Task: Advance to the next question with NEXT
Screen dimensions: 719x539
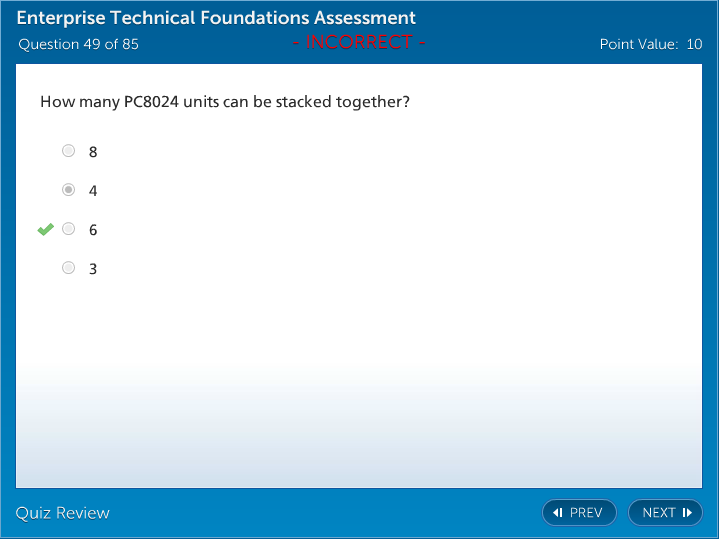Action: 665,513
